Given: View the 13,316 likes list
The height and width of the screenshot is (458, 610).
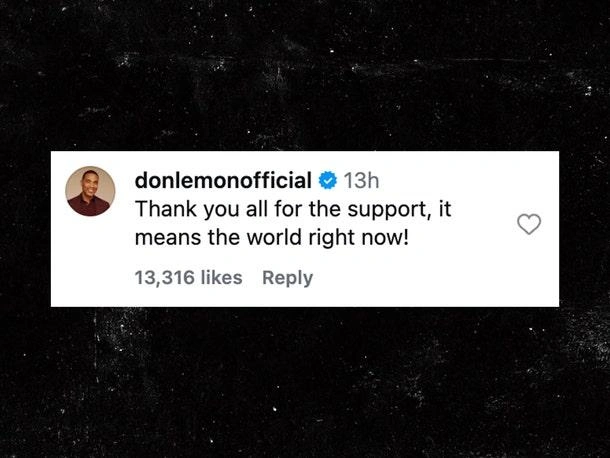Looking at the screenshot, I should [x=188, y=278].
